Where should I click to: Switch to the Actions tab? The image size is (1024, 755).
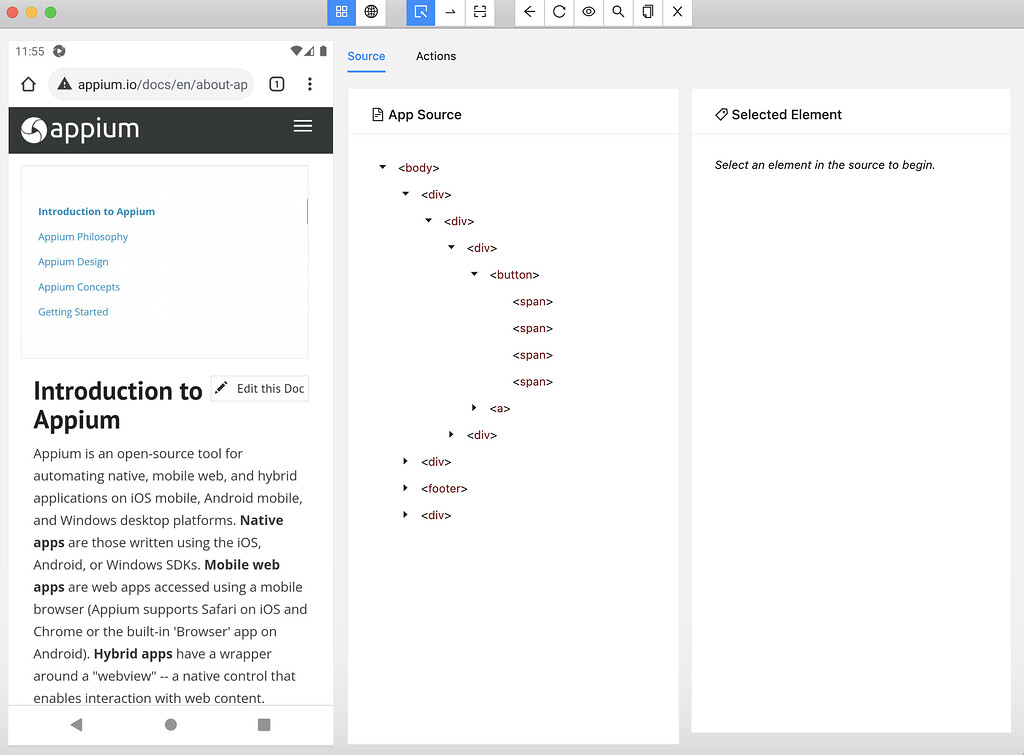point(436,57)
